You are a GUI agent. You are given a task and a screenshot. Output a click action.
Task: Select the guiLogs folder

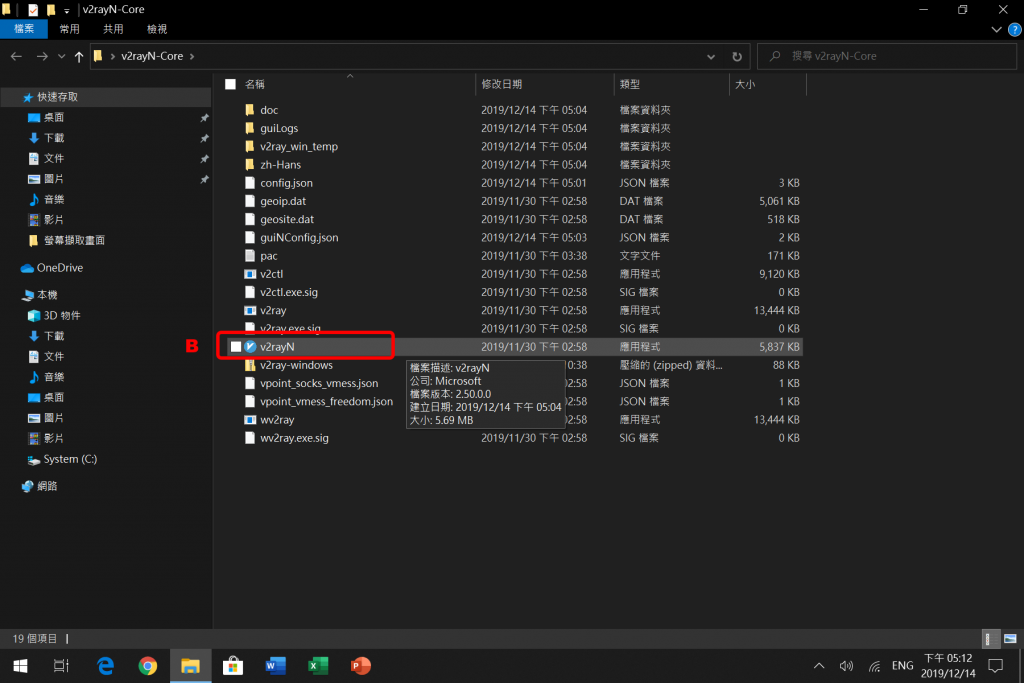[279, 128]
